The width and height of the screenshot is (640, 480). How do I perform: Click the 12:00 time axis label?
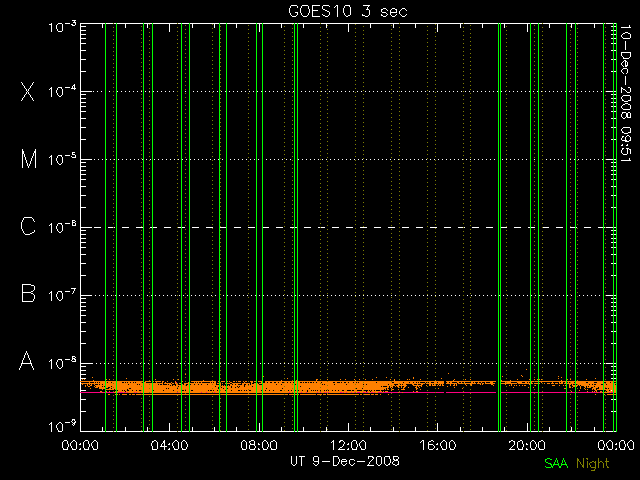[x=348, y=445]
